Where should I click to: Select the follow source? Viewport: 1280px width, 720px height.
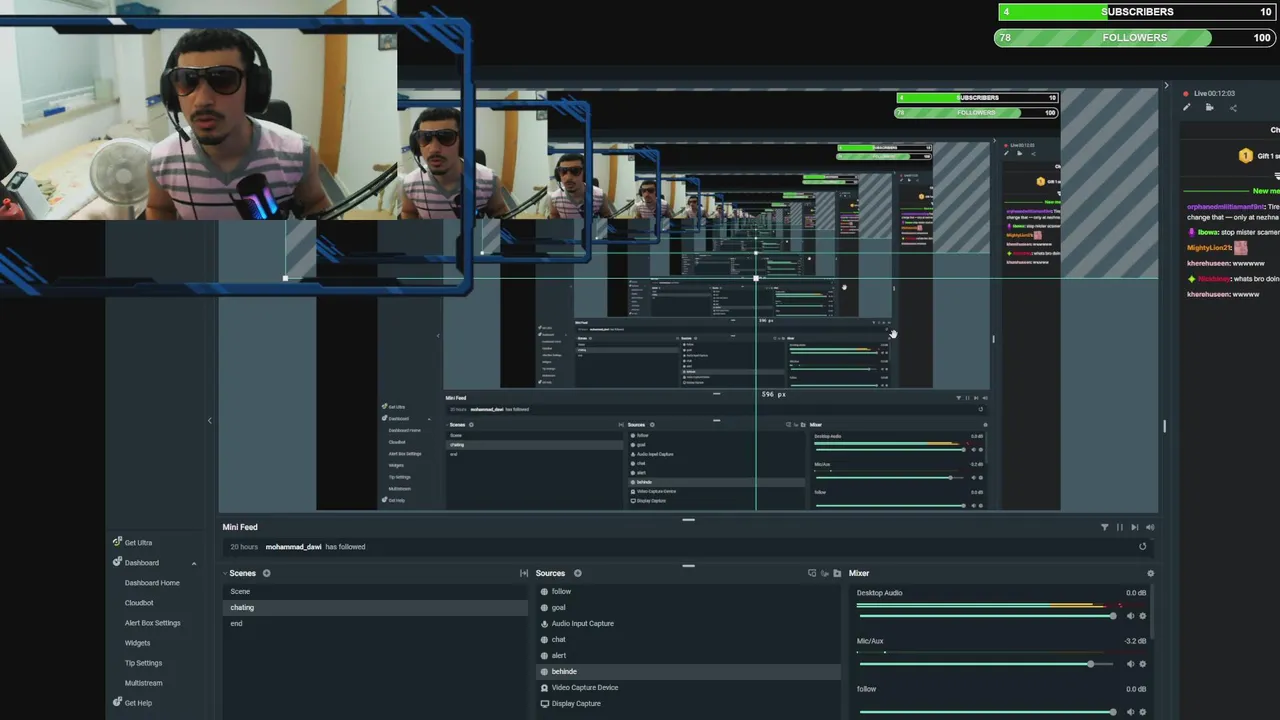(688, 592)
